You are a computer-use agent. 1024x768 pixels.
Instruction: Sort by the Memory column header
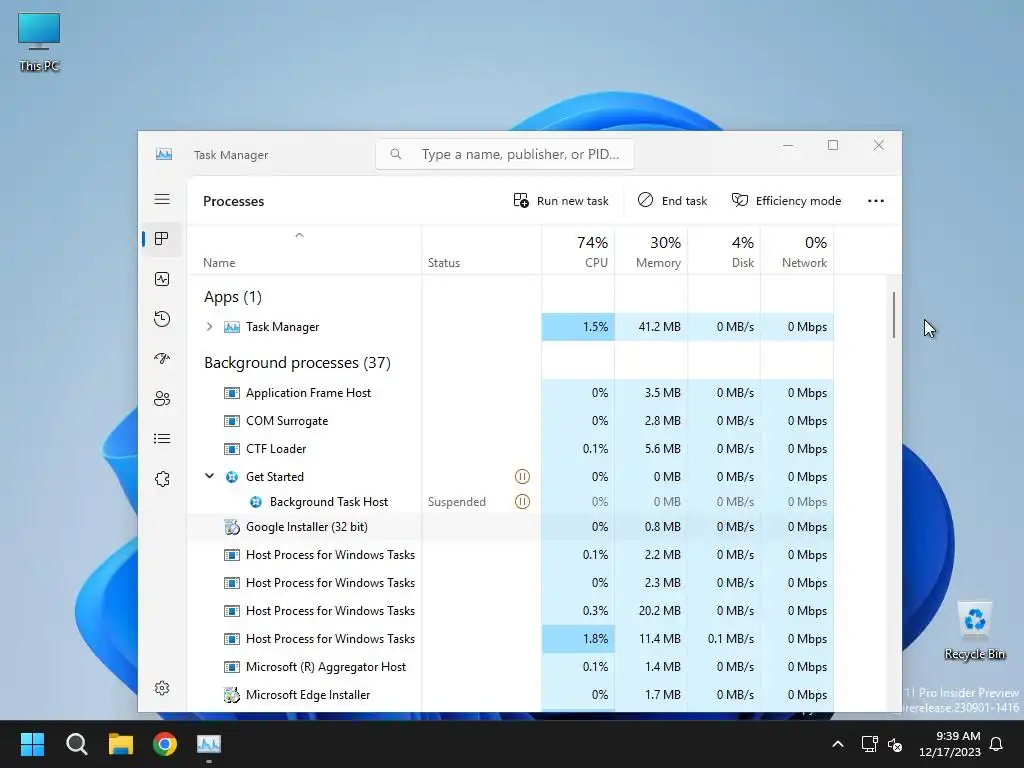point(651,251)
